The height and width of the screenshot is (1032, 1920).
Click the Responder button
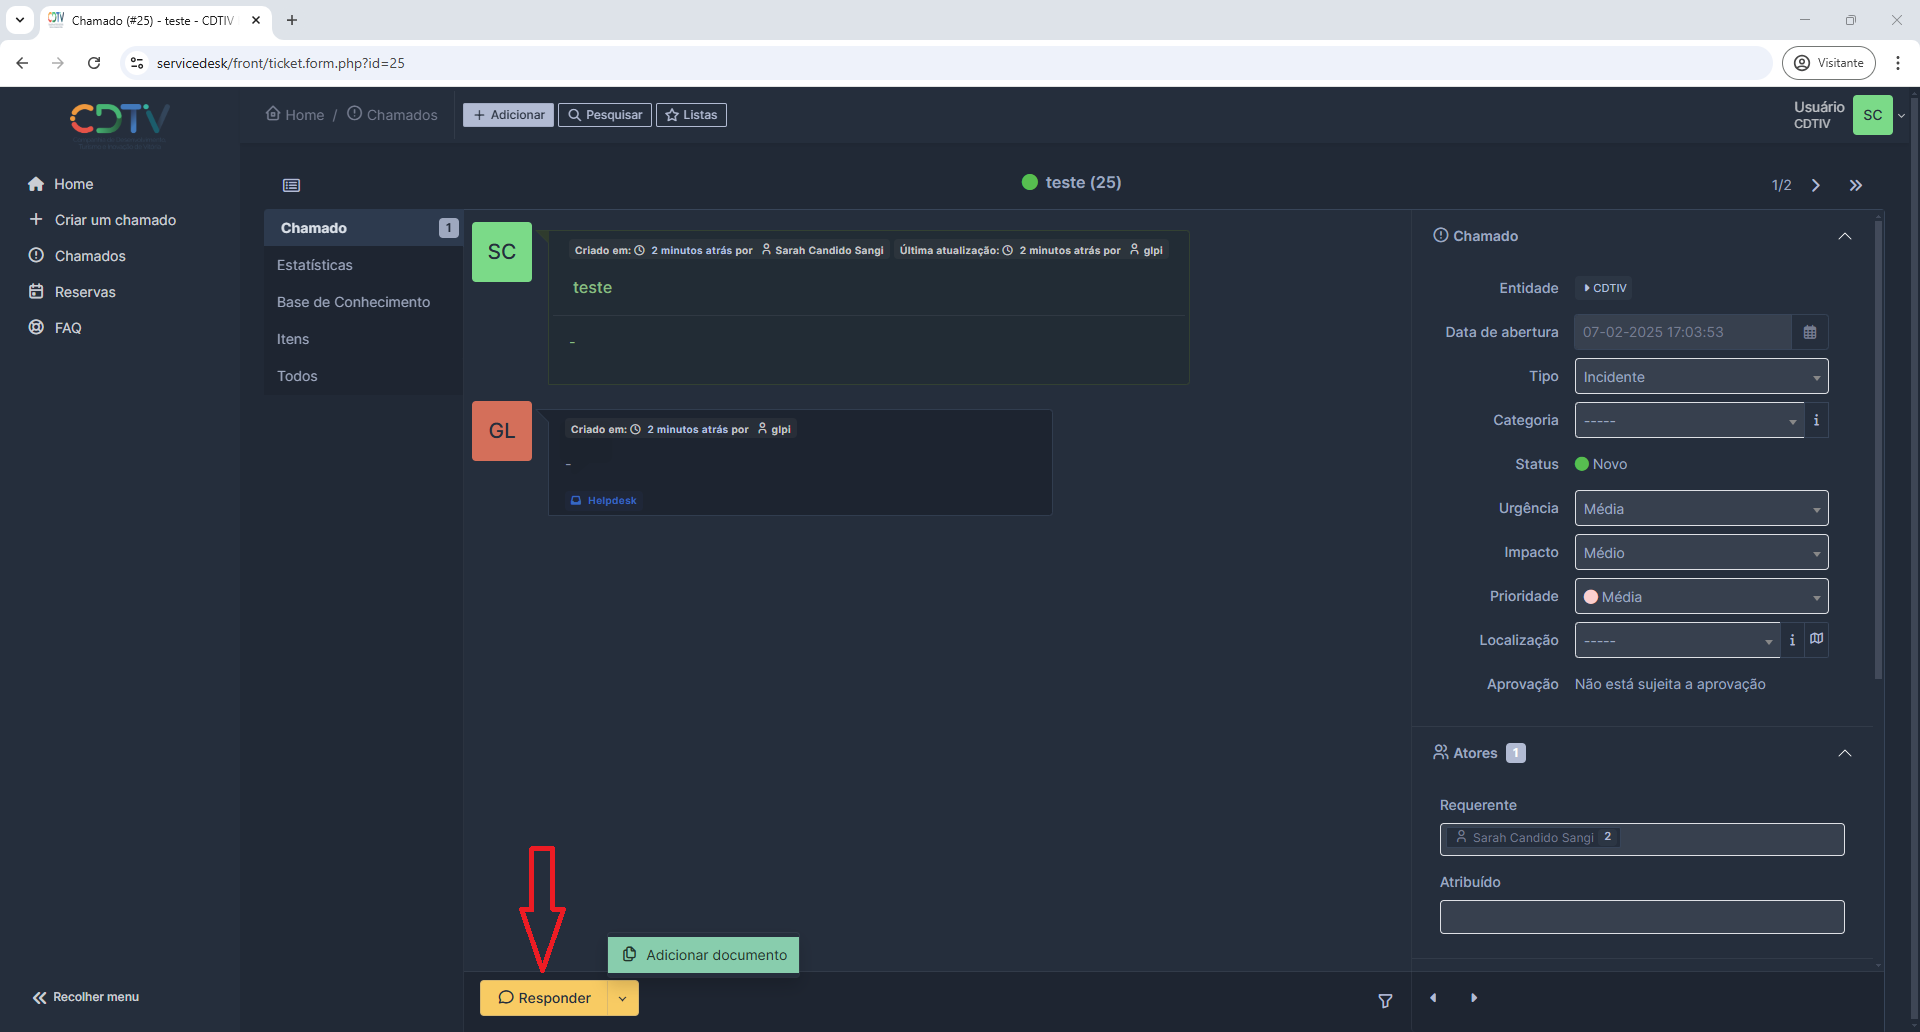pyautogui.click(x=544, y=998)
